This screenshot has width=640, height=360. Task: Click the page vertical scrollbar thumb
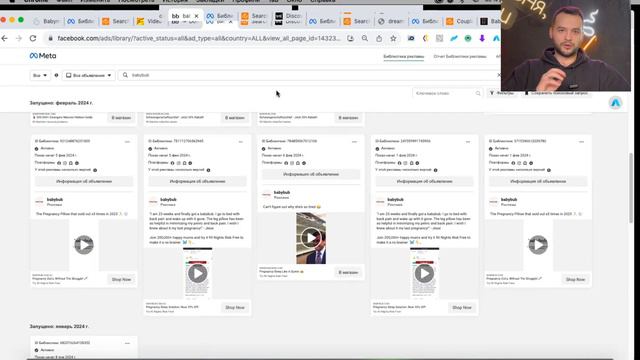[631, 188]
